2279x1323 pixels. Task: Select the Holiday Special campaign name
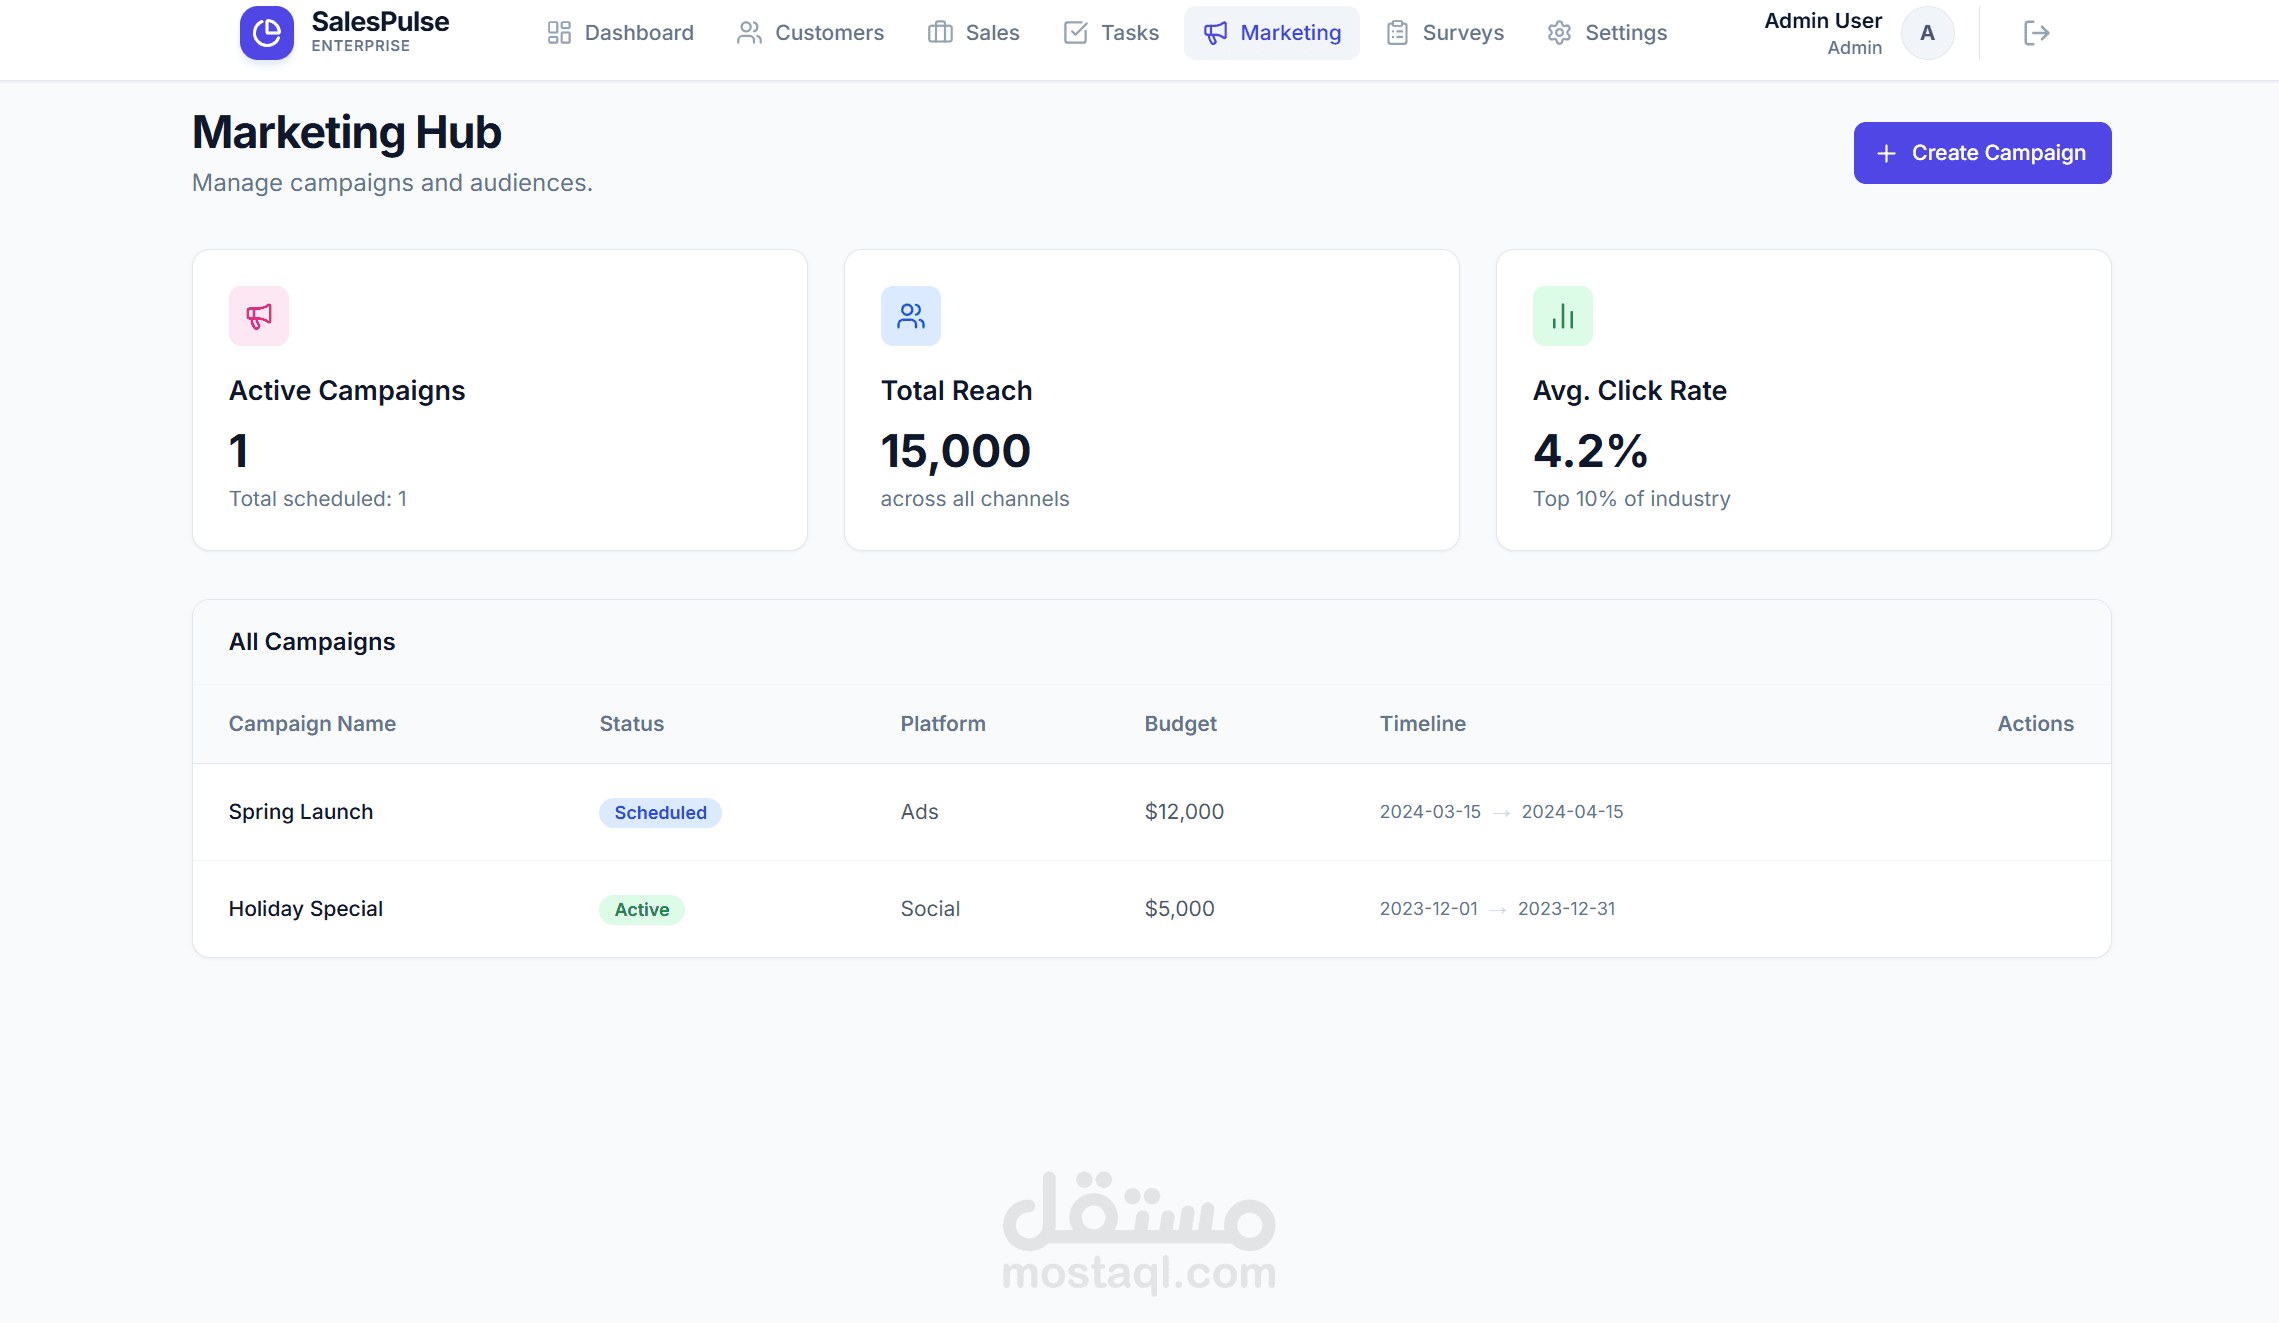(306, 908)
